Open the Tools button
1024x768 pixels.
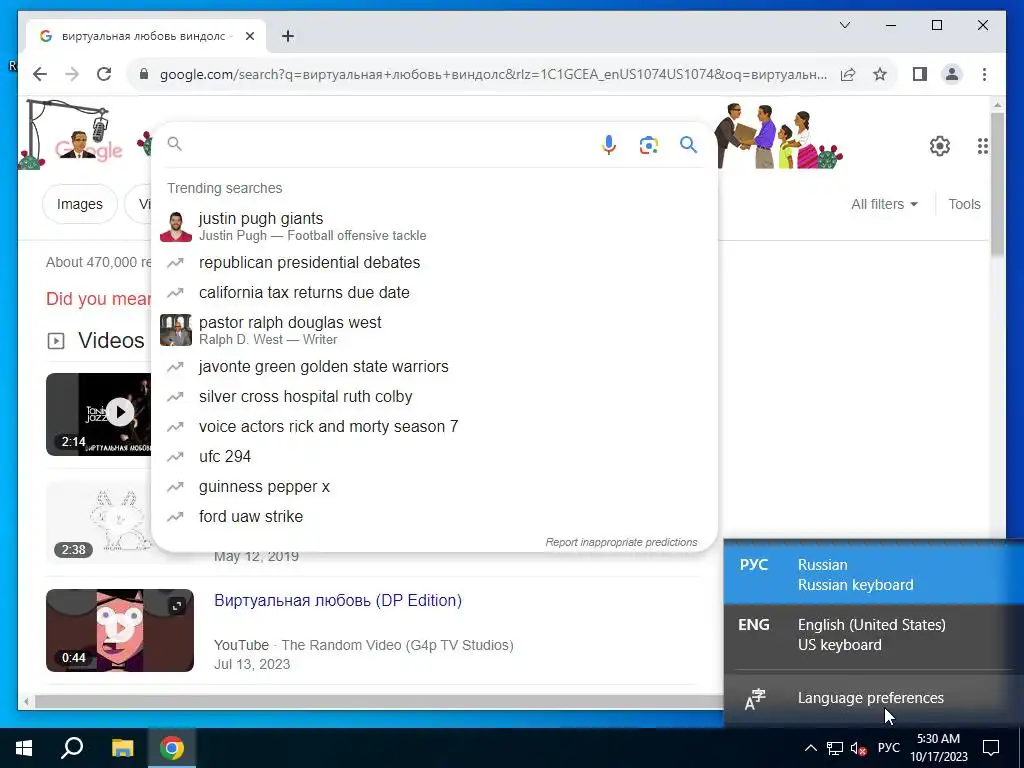point(964,204)
